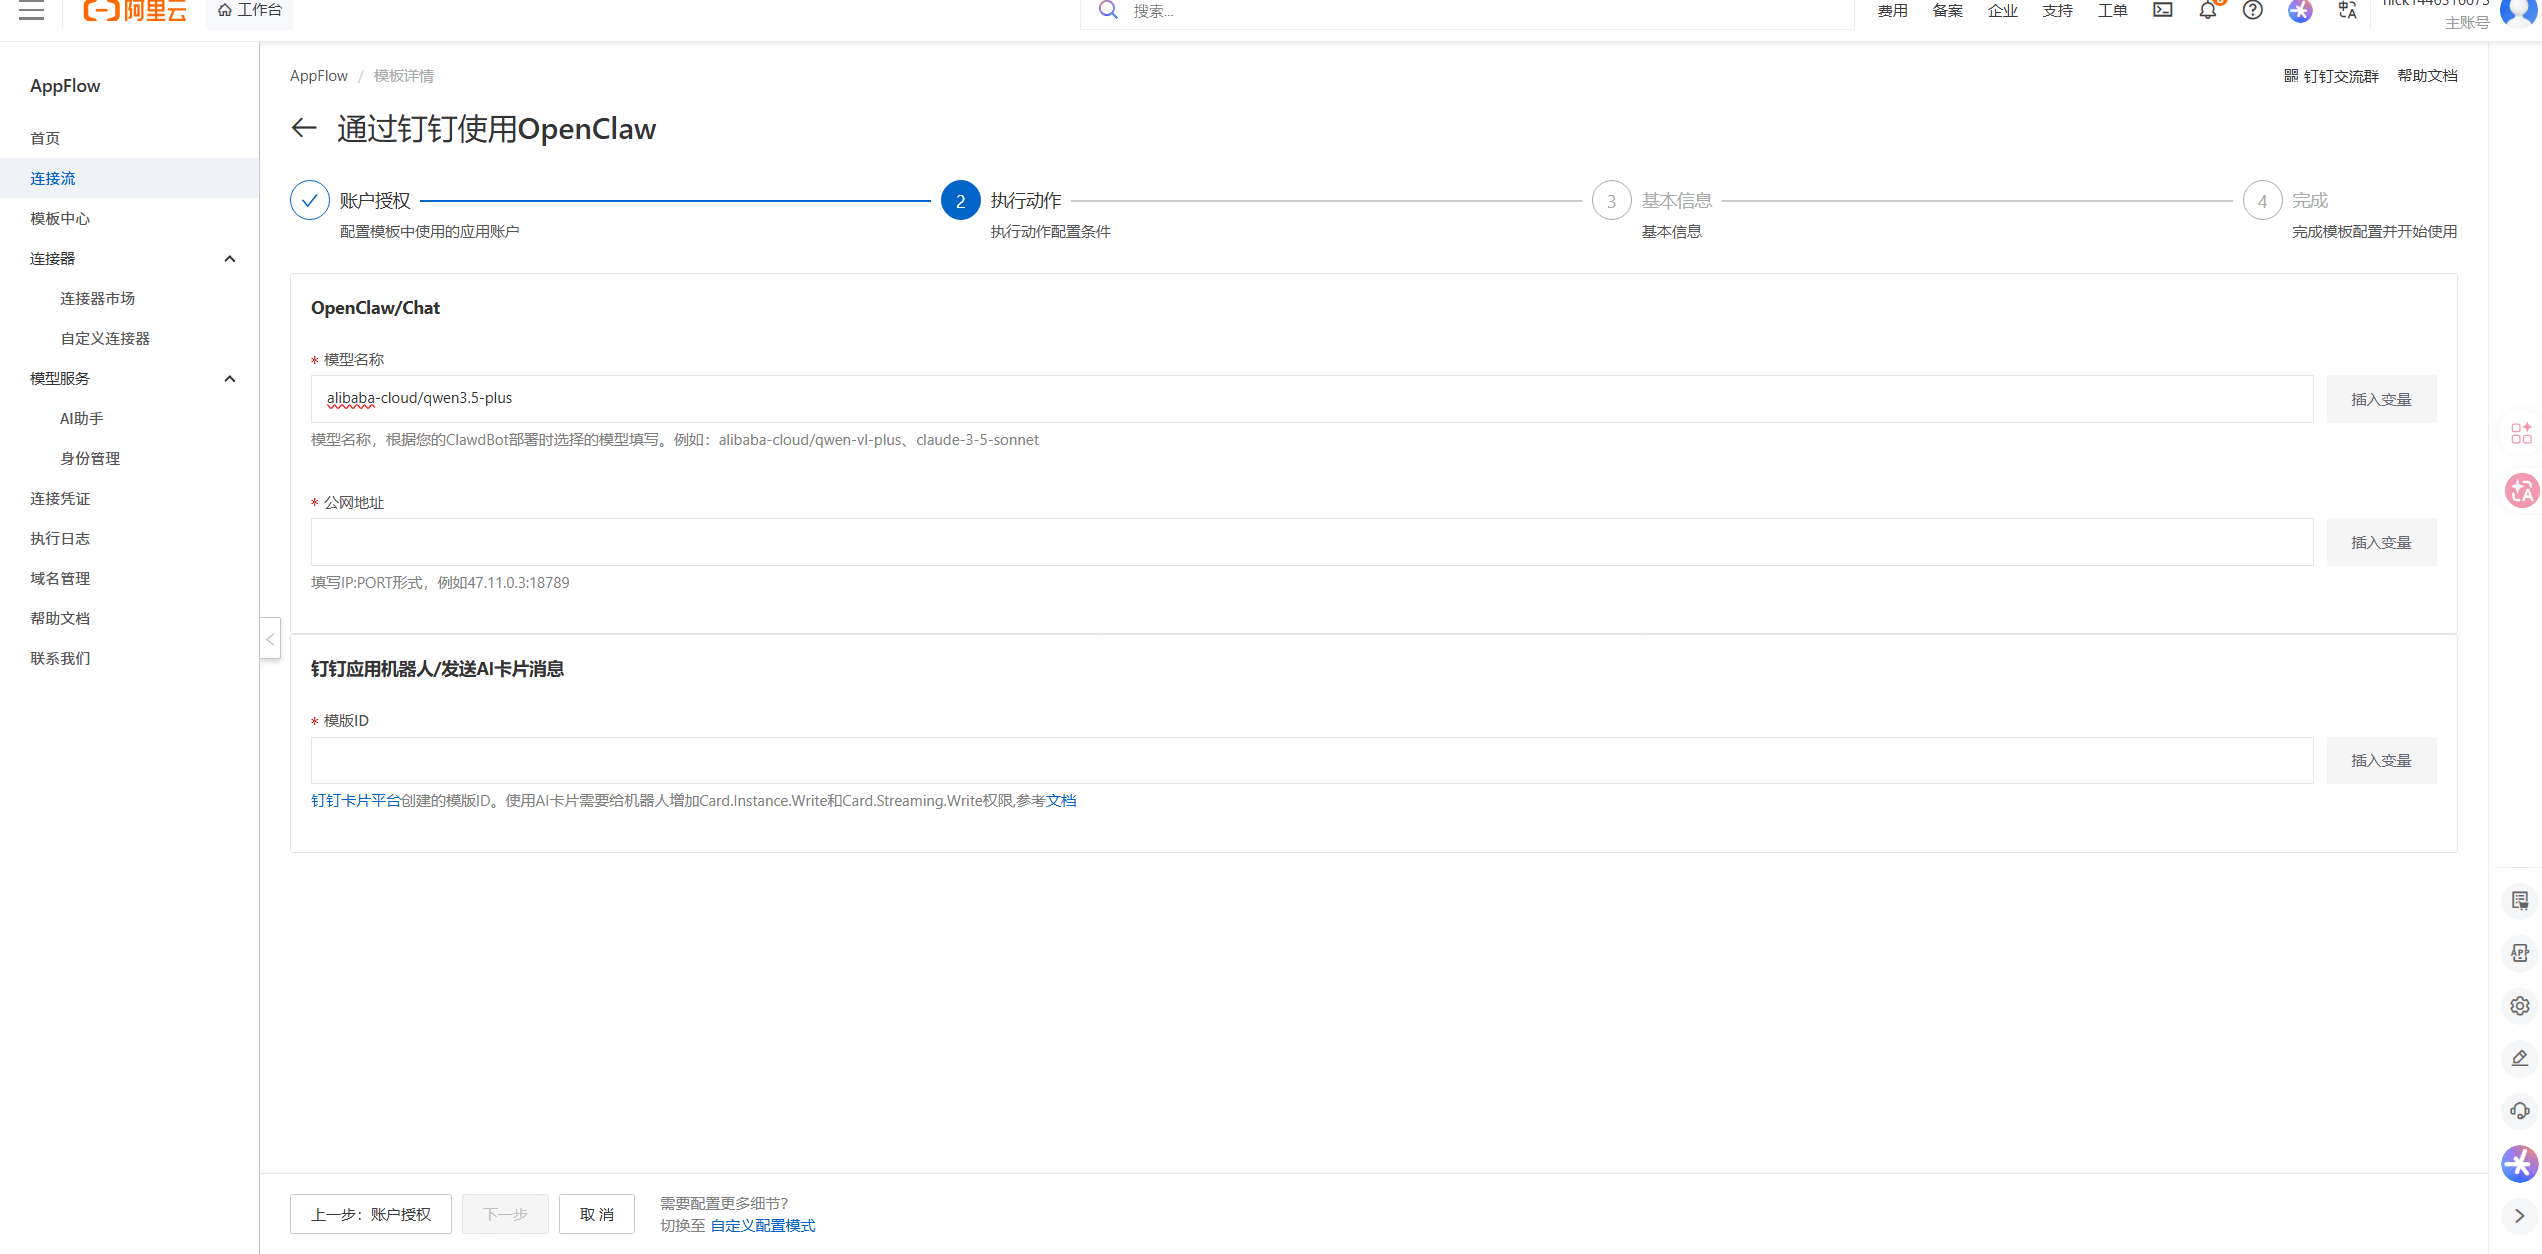Collapse the 模型服务 sidebar group
Image resolution: width=2542 pixels, height=1254 pixels.
pos(229,379)
